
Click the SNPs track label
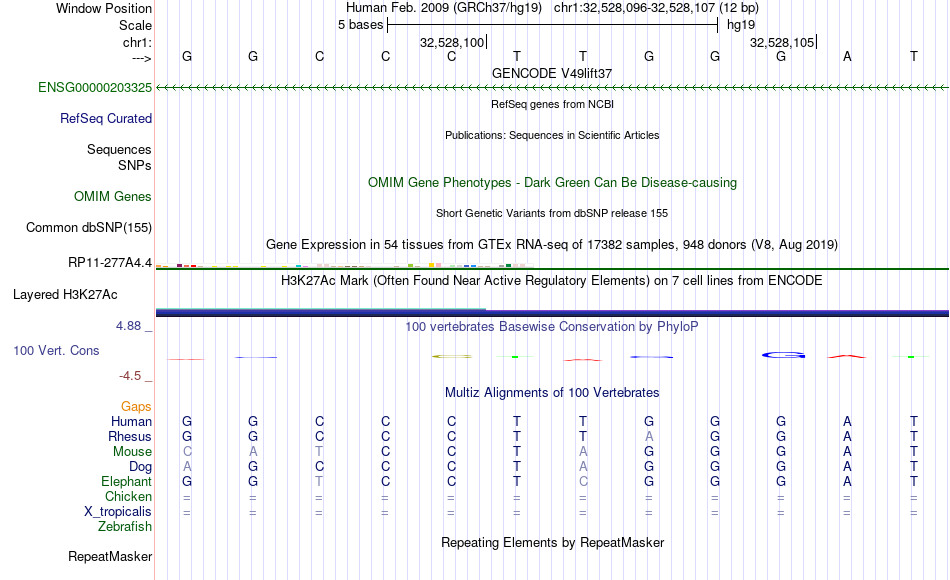135,165
